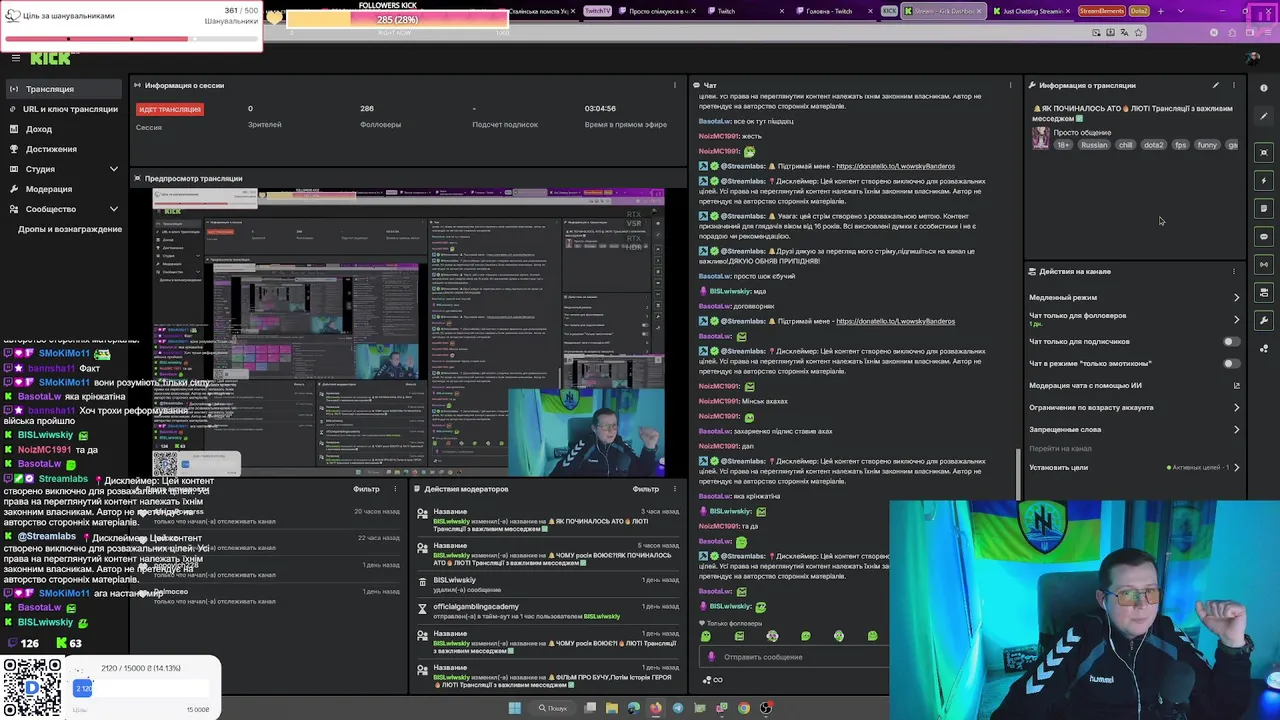Click the dots cluster icon in right toolbar

(x=1264, y=349)
